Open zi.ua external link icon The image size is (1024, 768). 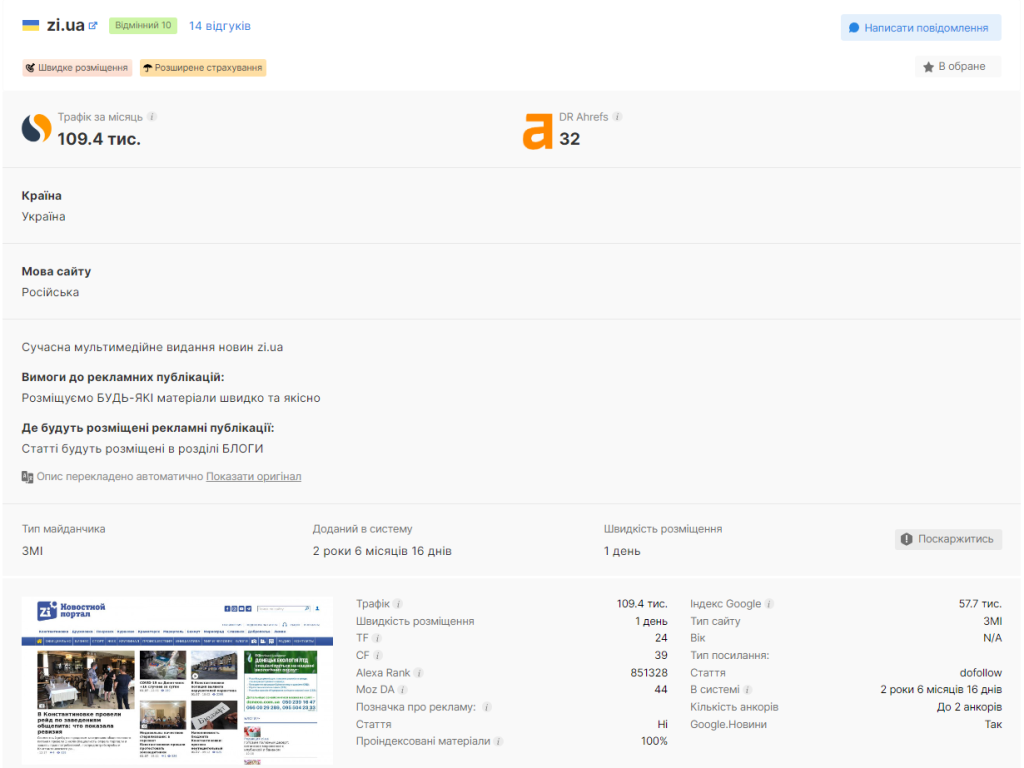coord(93,25)
